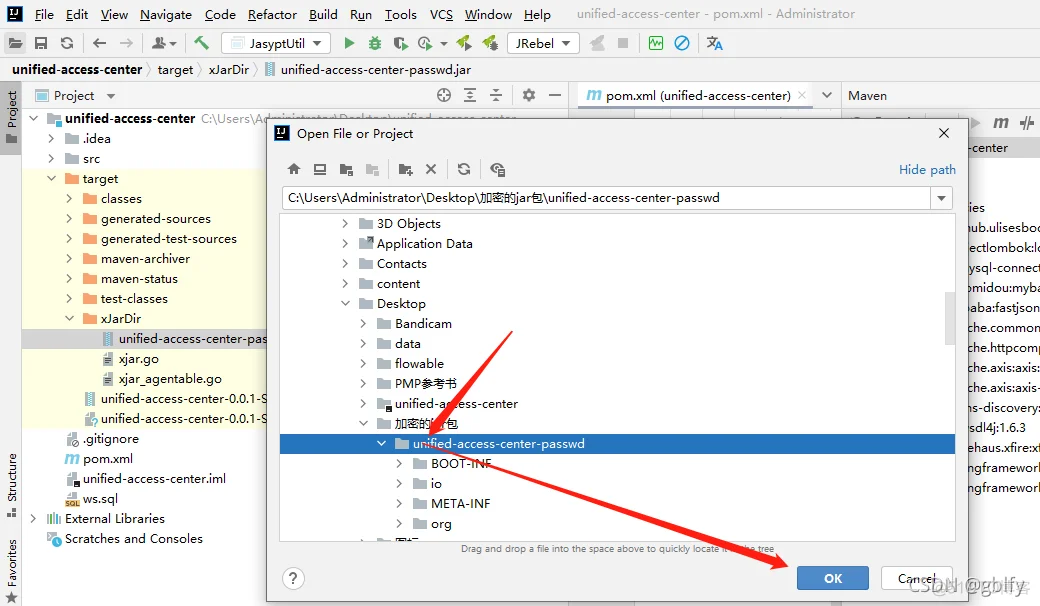Click Collapse All icon in Project panel

(495, 95)
